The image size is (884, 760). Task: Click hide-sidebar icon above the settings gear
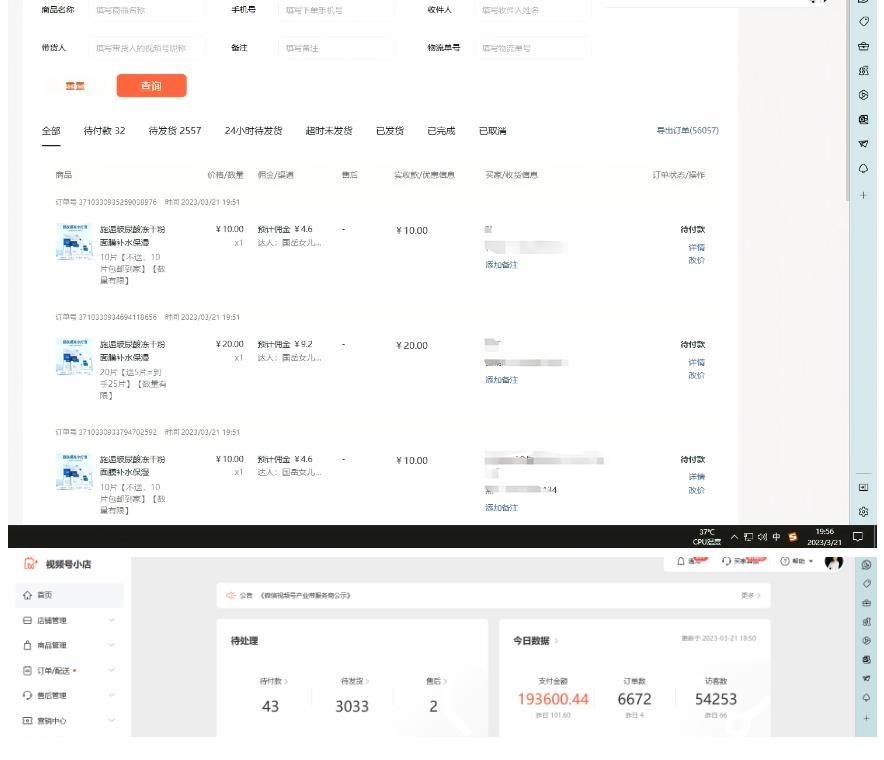863,487
